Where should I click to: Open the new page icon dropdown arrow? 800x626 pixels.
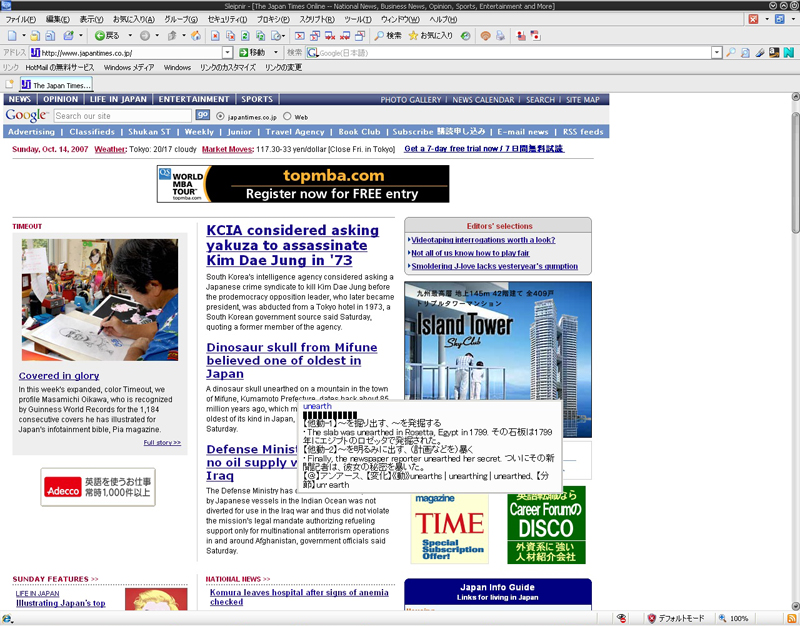coord(23,36)
